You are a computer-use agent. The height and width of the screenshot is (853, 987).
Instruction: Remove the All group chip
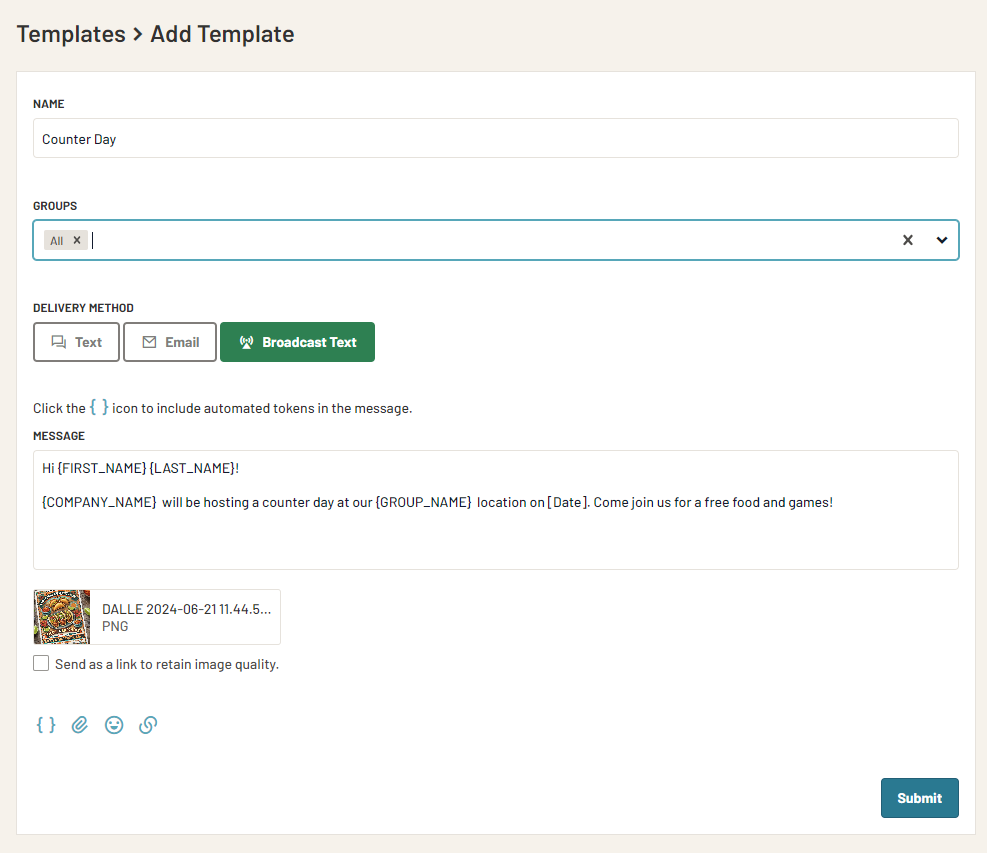(x=78, y=239)
